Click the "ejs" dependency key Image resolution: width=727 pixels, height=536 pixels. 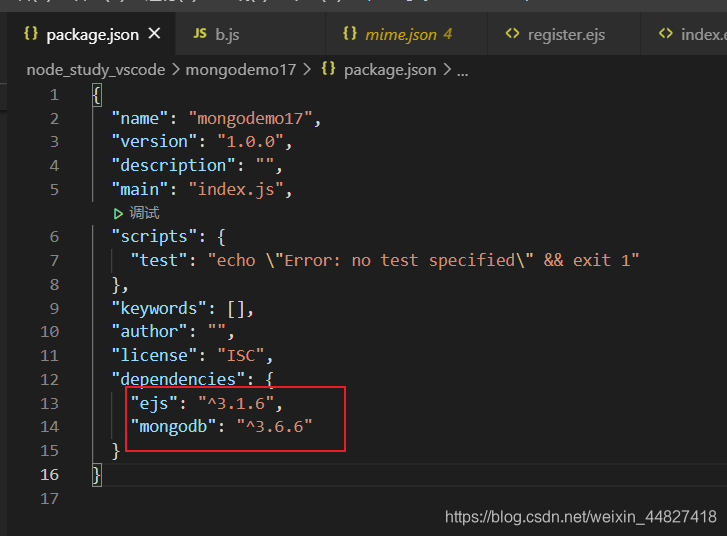pos(154,403)
